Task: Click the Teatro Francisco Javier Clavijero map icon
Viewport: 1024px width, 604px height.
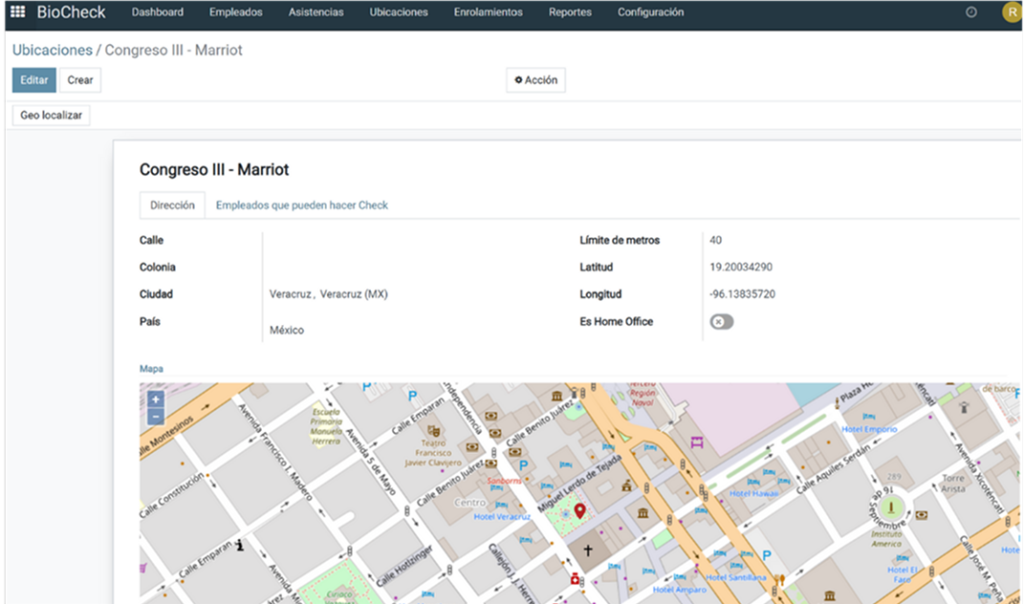Action: (436, 430)
